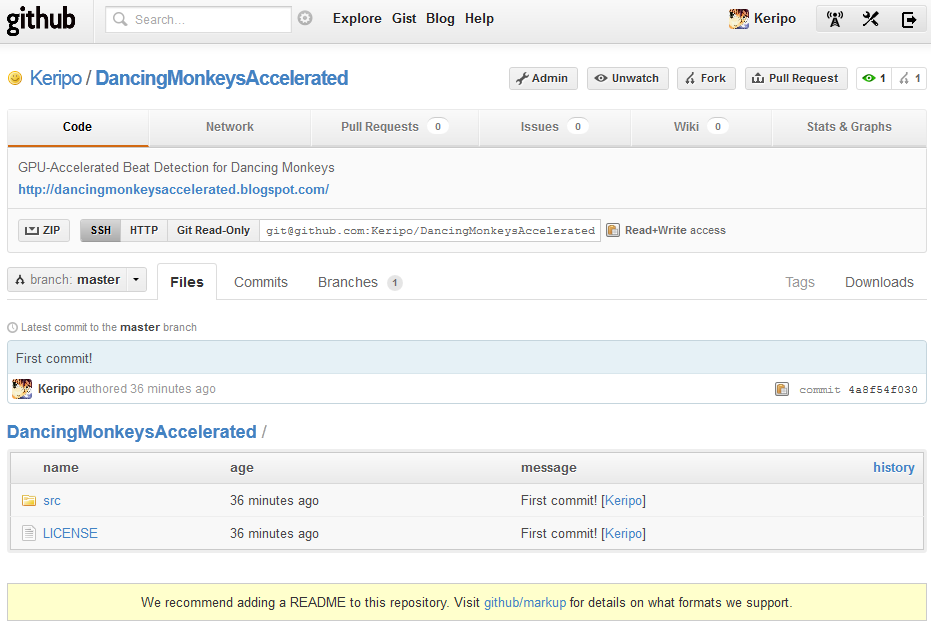The height and width of the screenshot is (627, 931).
Task: Open the Gist link
Action: 404,18
